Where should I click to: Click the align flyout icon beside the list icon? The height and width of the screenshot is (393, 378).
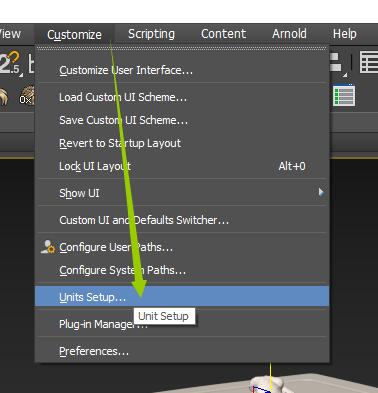pyautogui.click(x=338, y=63)
